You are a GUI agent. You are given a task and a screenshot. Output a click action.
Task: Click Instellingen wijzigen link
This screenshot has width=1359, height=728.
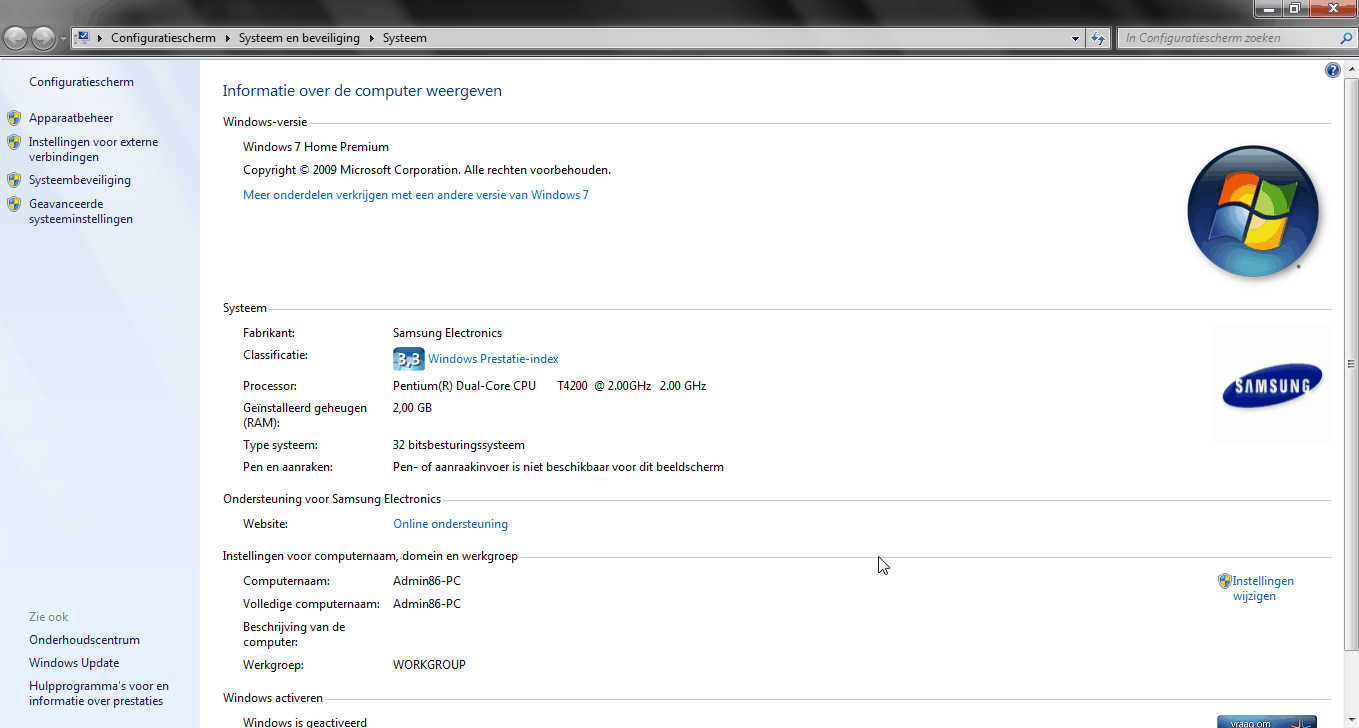click(1262, 588)
